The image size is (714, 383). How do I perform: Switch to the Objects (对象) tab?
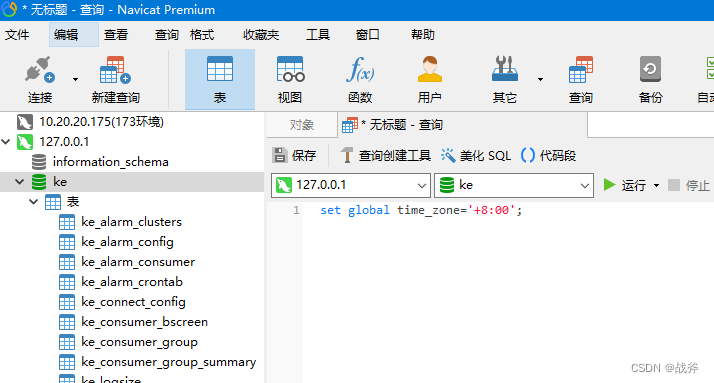point(301,125)
